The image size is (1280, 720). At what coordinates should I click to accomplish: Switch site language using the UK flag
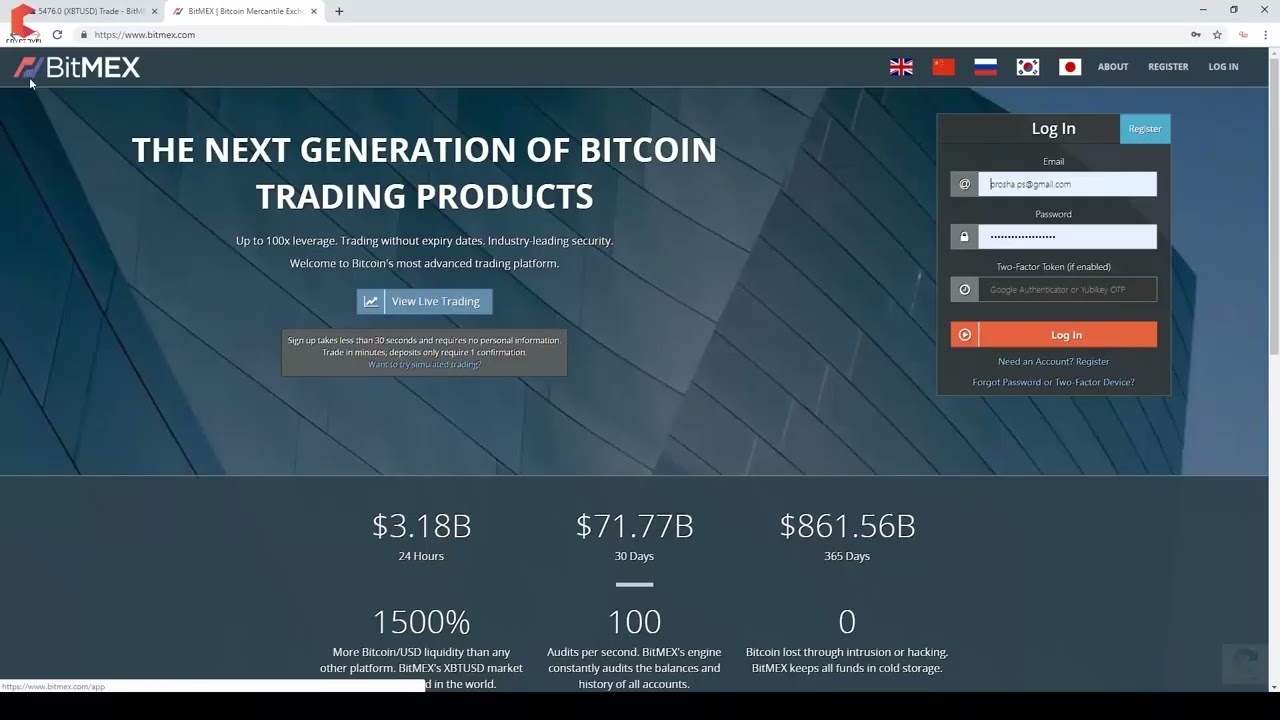pyautogui.click(x=901, y=67)
